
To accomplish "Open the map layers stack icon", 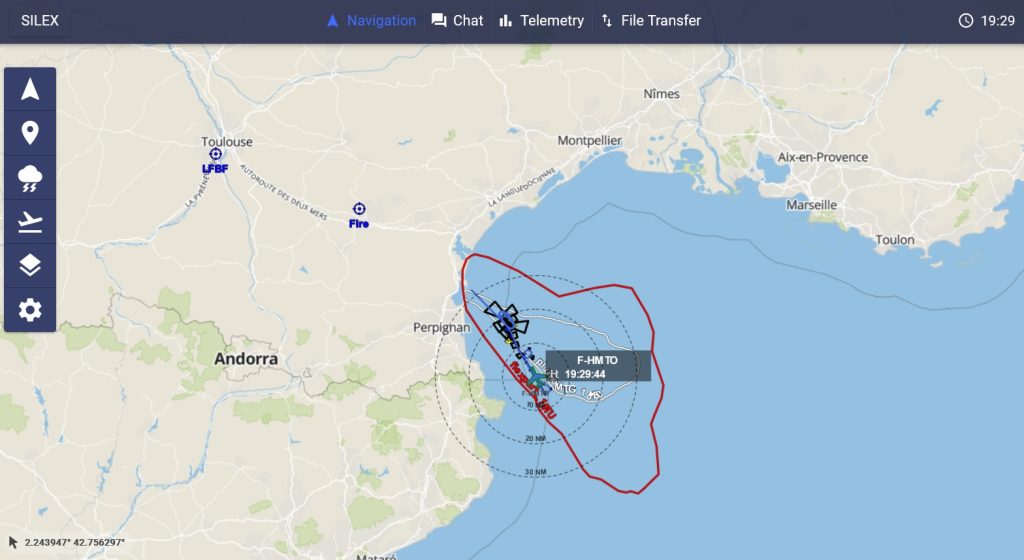I will 30,266.
